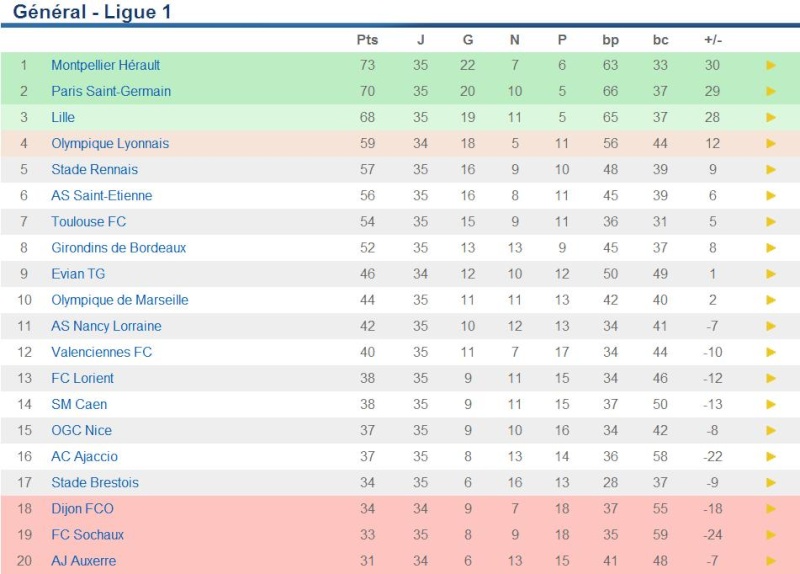Open the Valenciennes FC team page
Viewport: 800px width, 574px height.
[102, 352]
